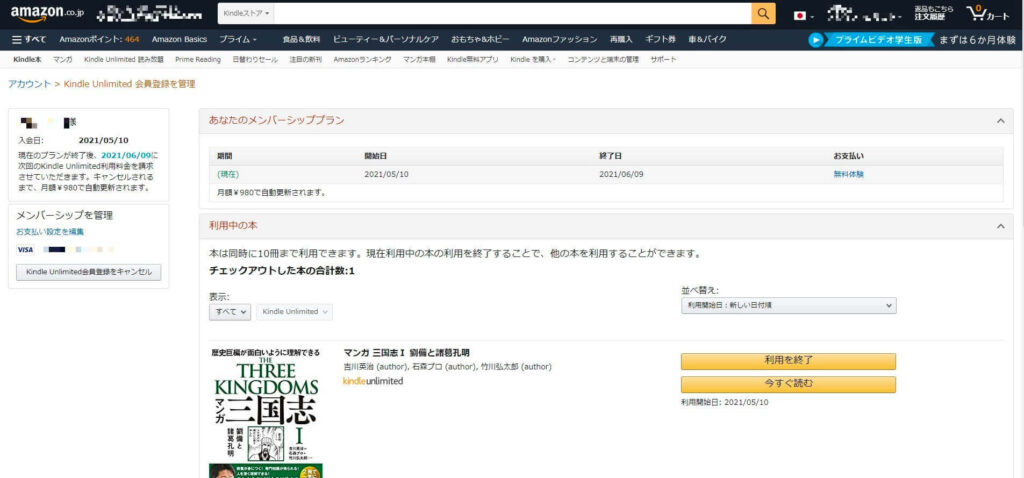1024x478 pixels.
Task: Go to Kindle Unlimited 読み放題 tab
Action: (124, 59)
